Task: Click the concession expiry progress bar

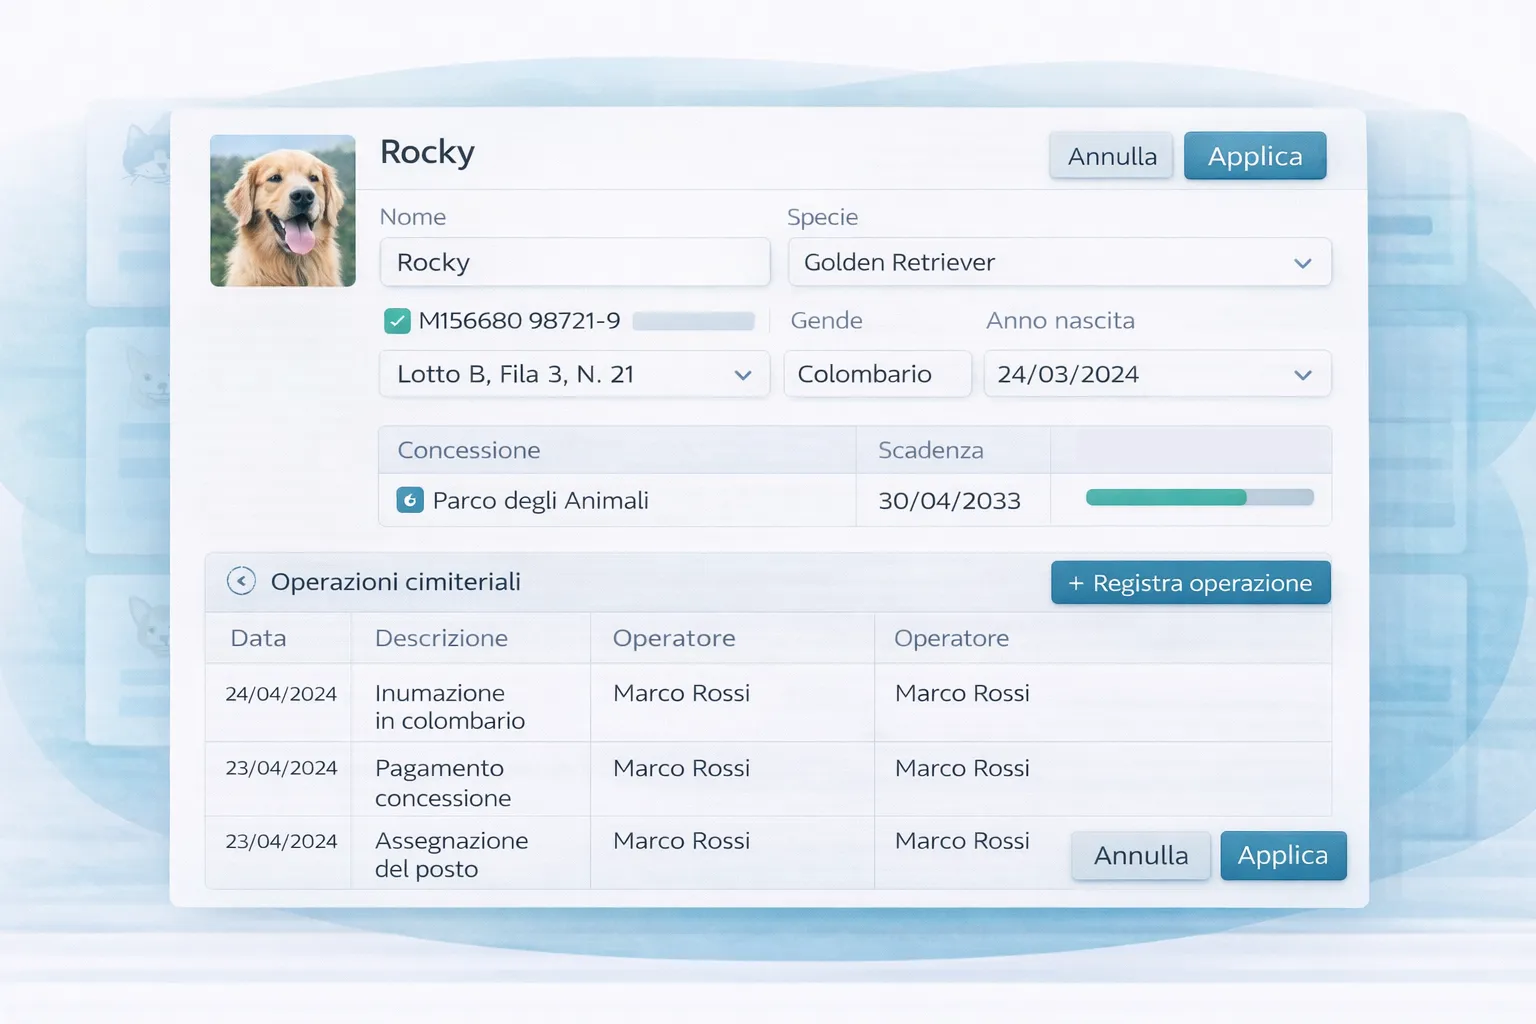Action: coord(1199,497)
